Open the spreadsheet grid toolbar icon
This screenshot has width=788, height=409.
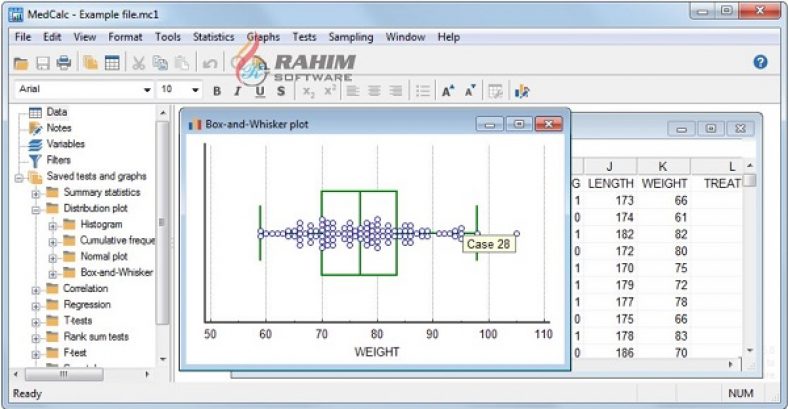pos(112,63)
